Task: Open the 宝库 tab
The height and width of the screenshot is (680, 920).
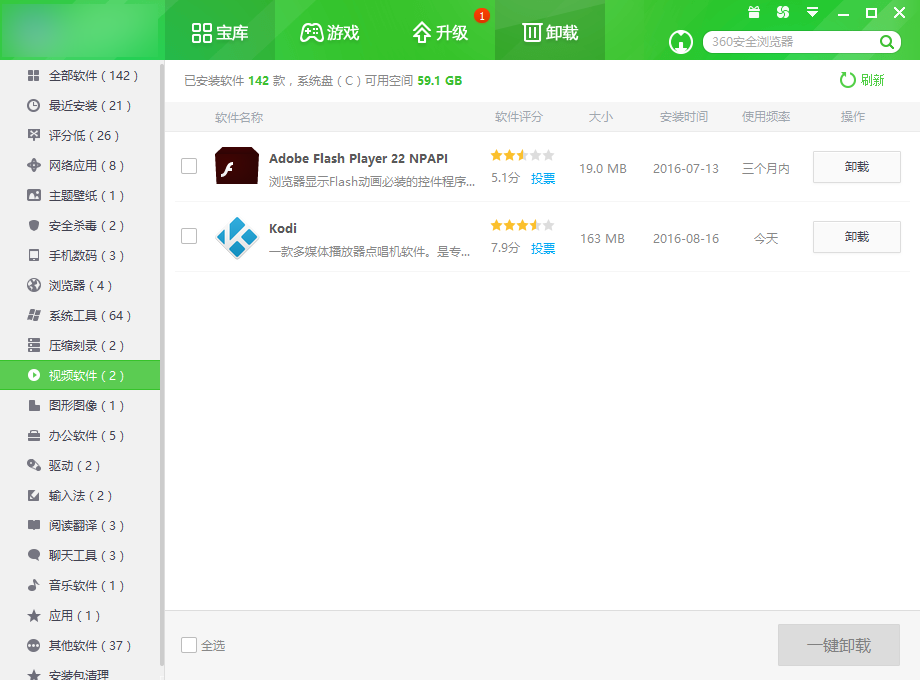Action: (x=220, y=32)
